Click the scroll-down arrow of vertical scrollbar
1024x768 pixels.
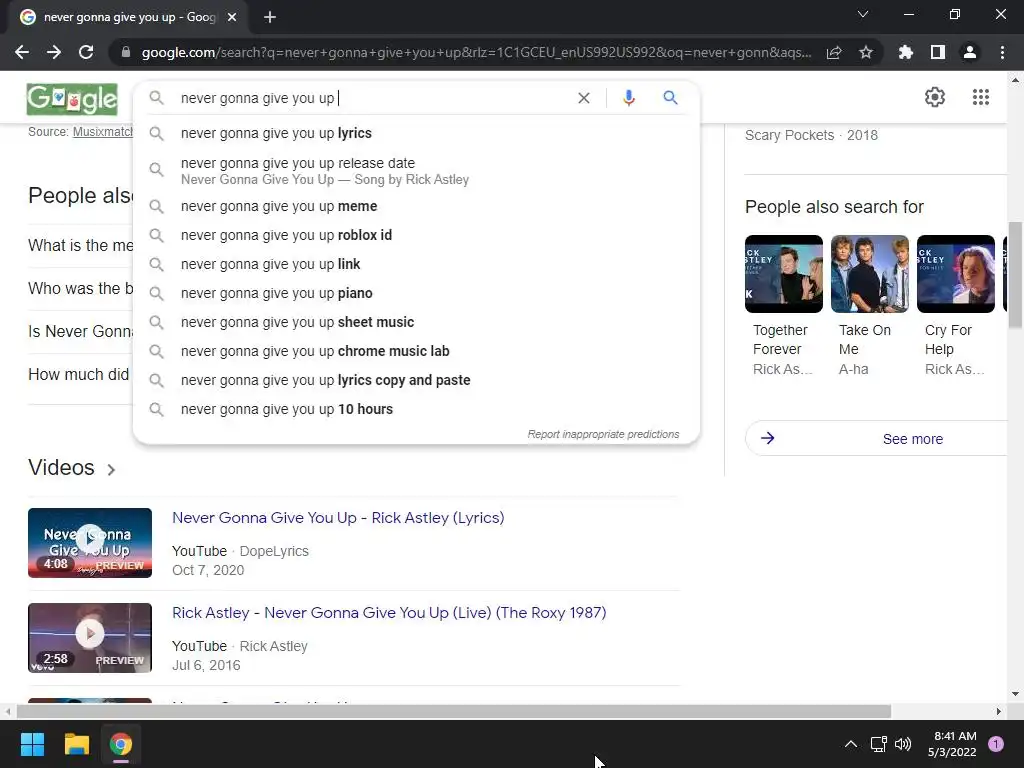(x=1015, y=694)
